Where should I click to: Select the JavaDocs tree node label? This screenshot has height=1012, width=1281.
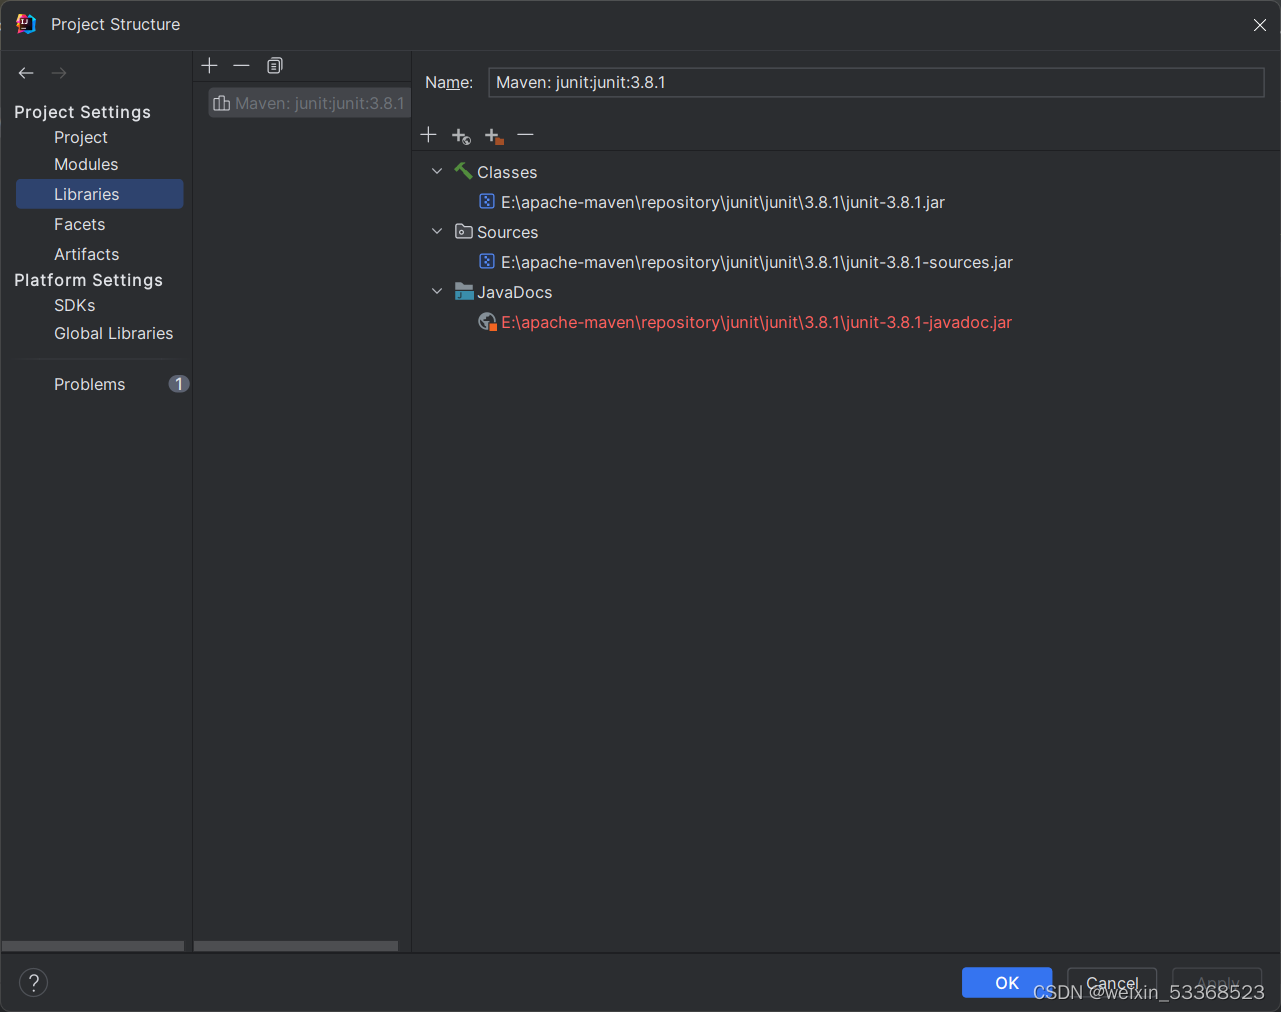(515, 292)
